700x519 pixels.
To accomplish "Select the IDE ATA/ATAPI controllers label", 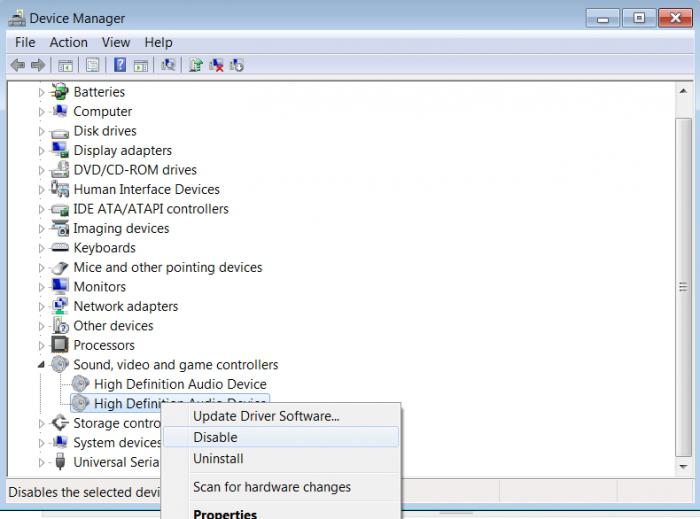I will pos(151,208).
